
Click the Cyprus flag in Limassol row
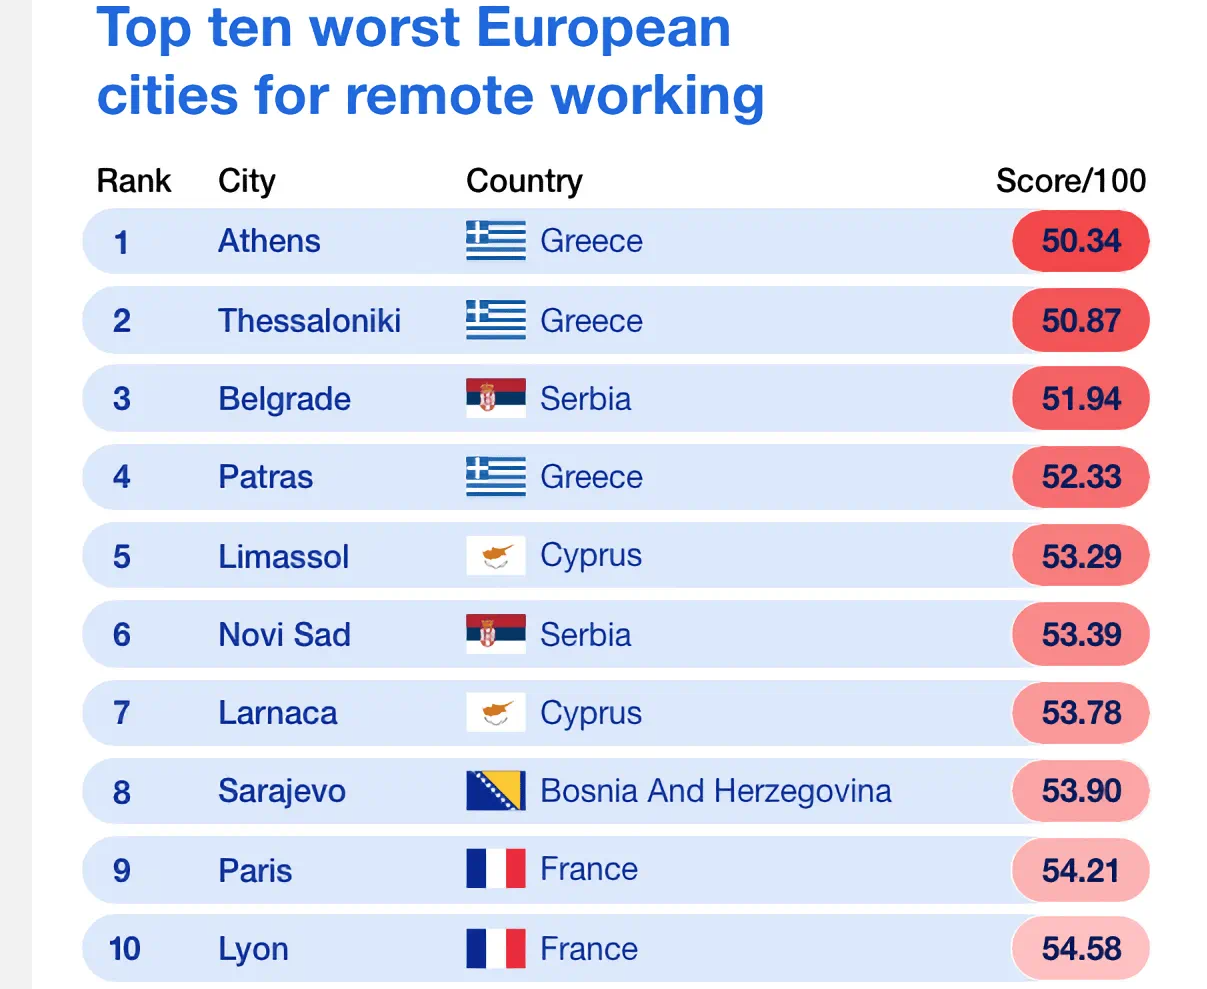496,555
